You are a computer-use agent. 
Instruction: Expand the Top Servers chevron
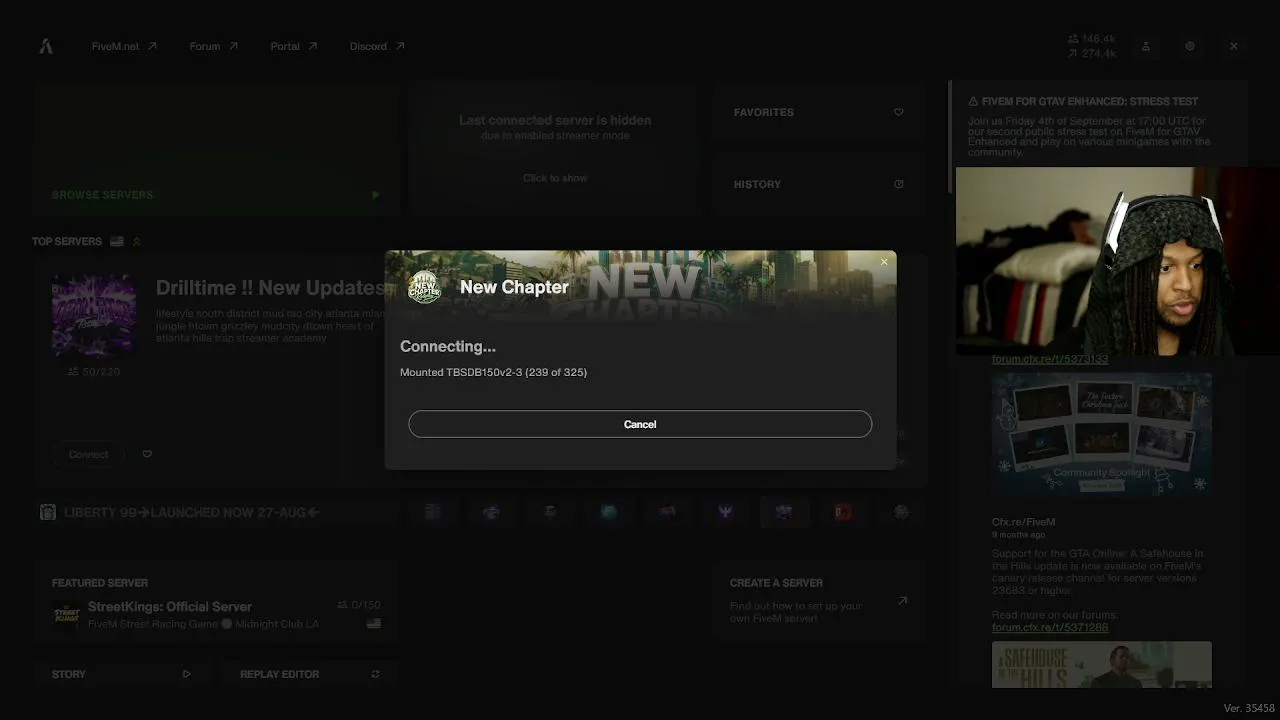pyautogui.click(x=137, y=241)
